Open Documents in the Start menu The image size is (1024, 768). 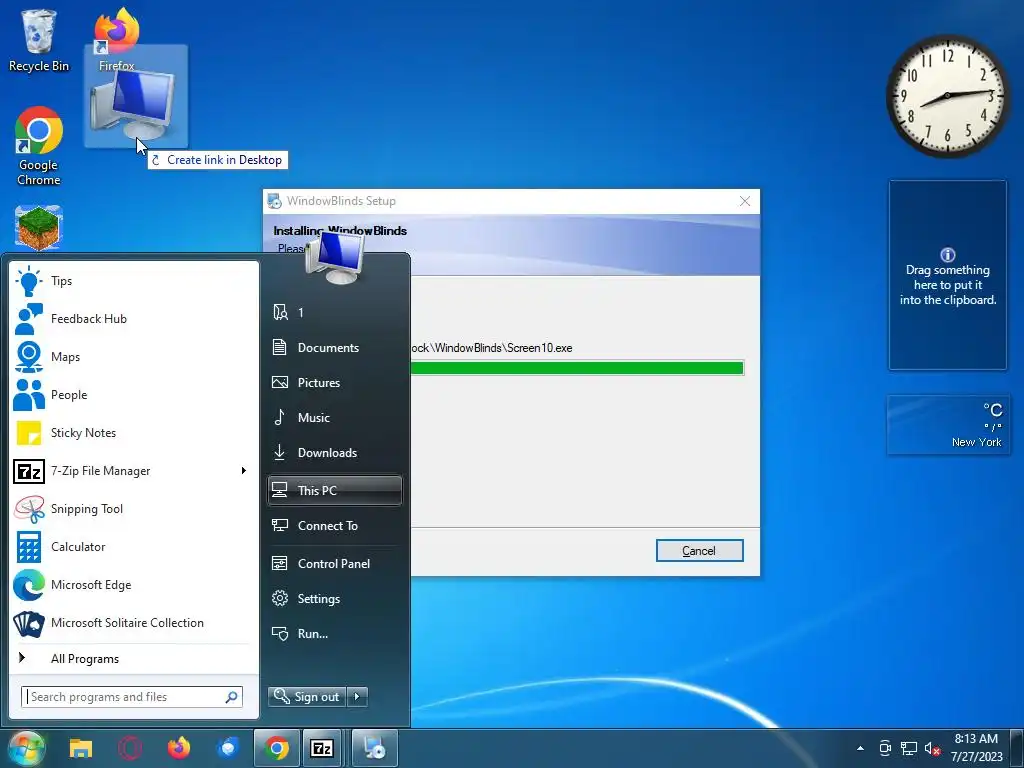[x=334, y=347]
